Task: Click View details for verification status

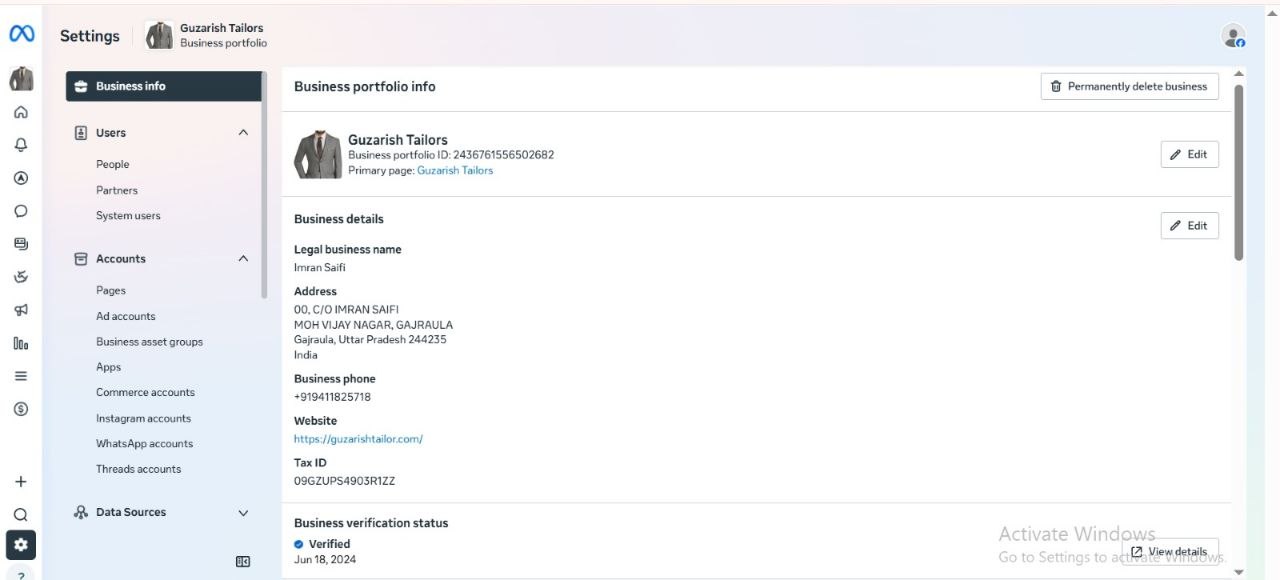Action: coord(1170,552)
